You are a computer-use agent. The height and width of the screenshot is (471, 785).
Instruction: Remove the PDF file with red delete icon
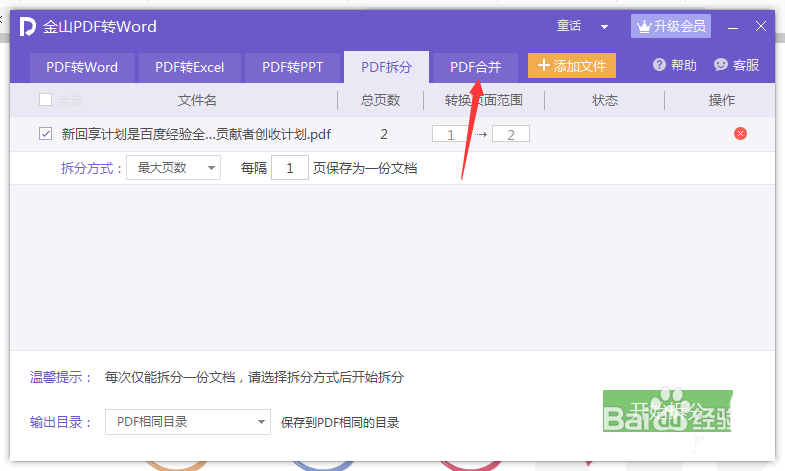[x=740, y=134]
